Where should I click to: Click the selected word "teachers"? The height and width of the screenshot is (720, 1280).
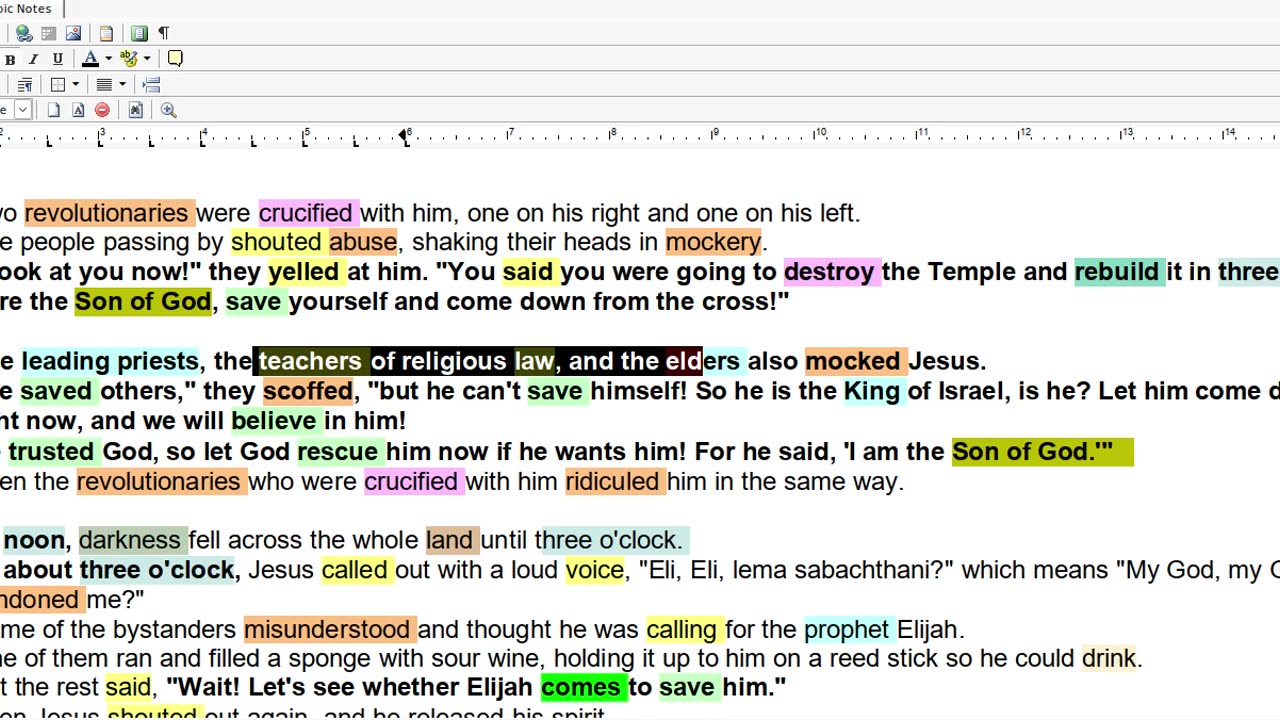(x=310, y=361)
